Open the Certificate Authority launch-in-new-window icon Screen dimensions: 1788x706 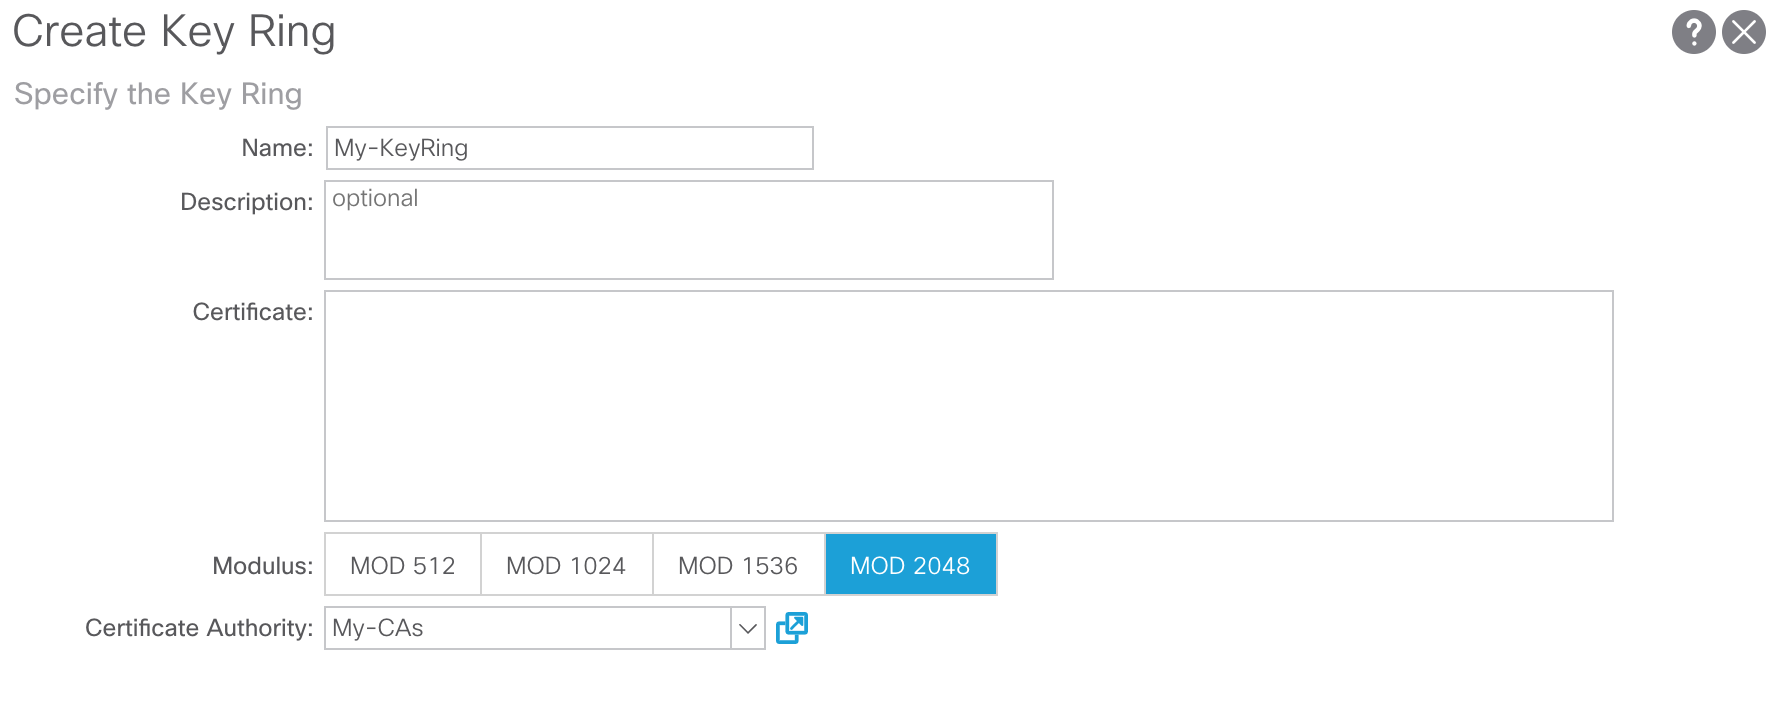coord(791,628)
